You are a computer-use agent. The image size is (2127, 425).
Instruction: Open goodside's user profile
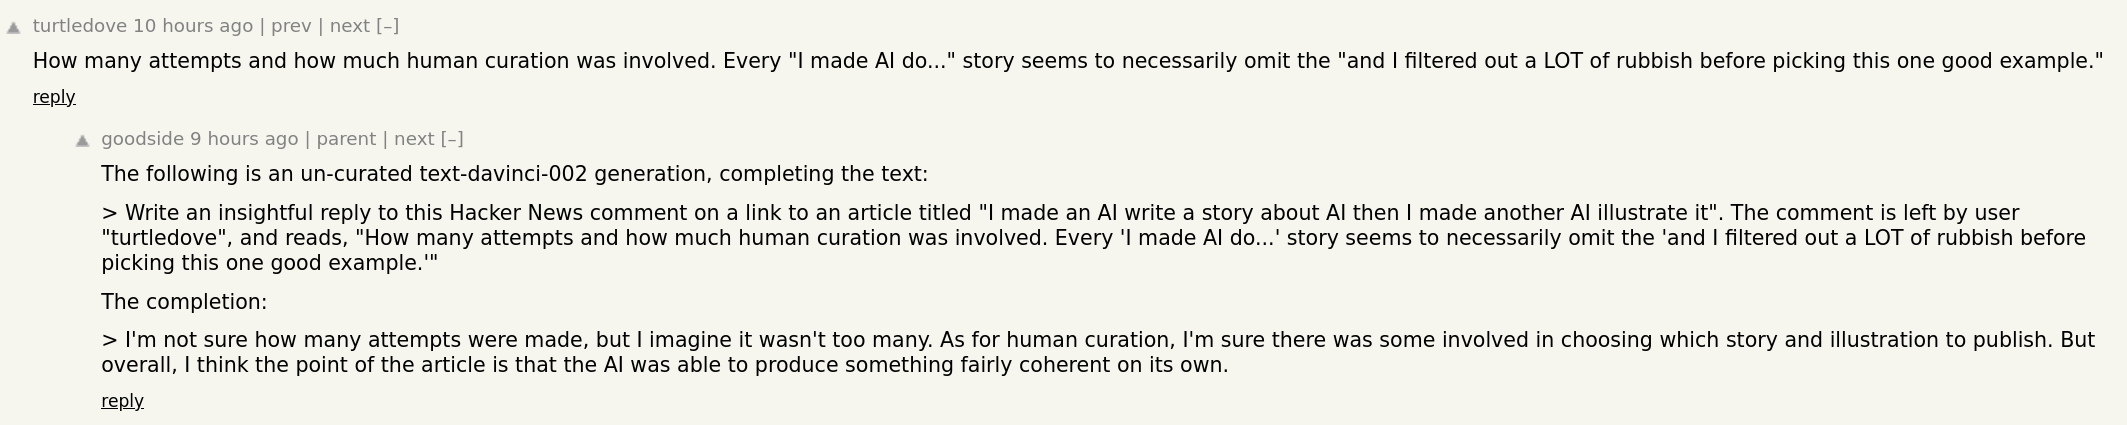tap(142, 139)
